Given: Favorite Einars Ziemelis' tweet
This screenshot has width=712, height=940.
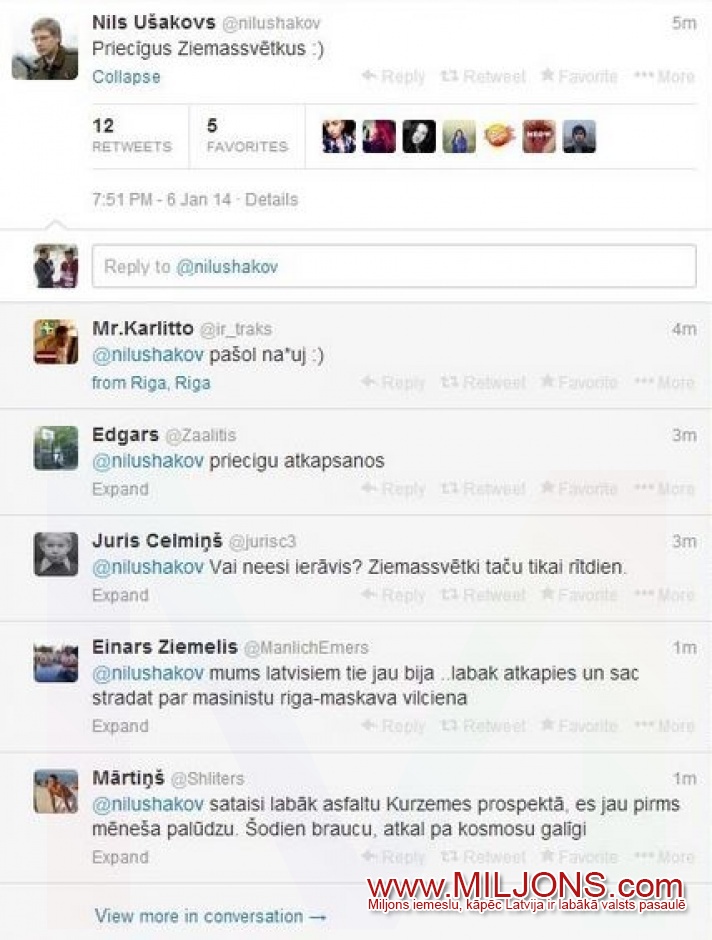Looking at the screenshot, I should click(578, 726).
